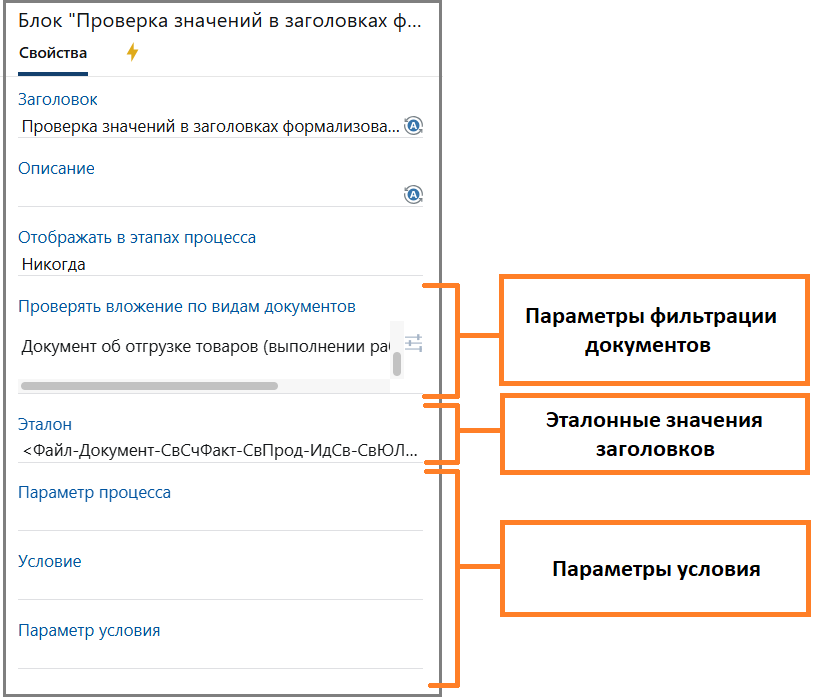Click horizontal scrollbar under document types list
This screenshot has height=697, width=825.
coord(148,385)
